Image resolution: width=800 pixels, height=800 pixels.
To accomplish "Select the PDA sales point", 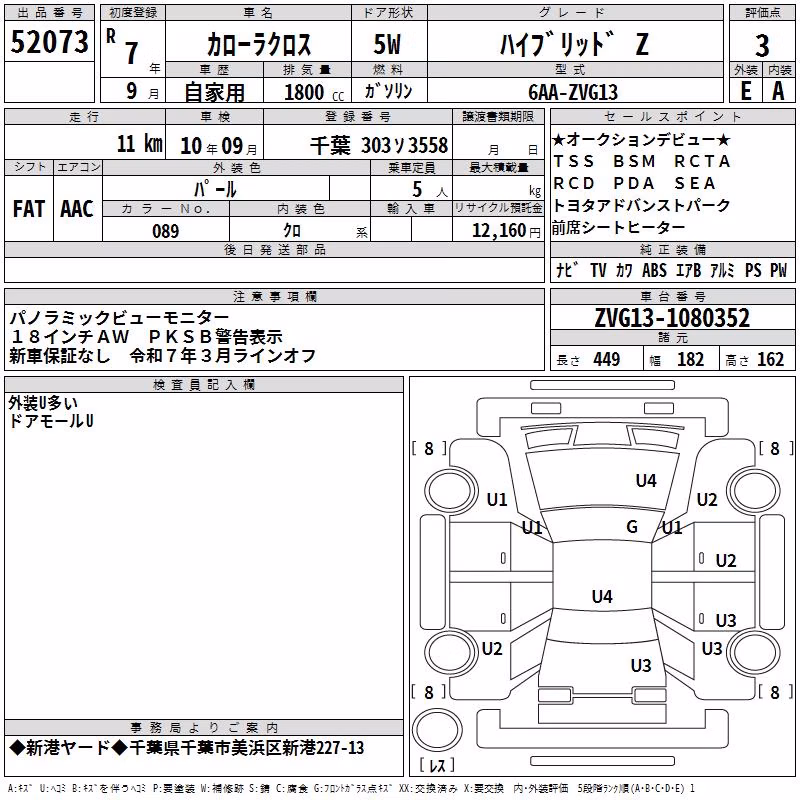I will pos(634,183).
